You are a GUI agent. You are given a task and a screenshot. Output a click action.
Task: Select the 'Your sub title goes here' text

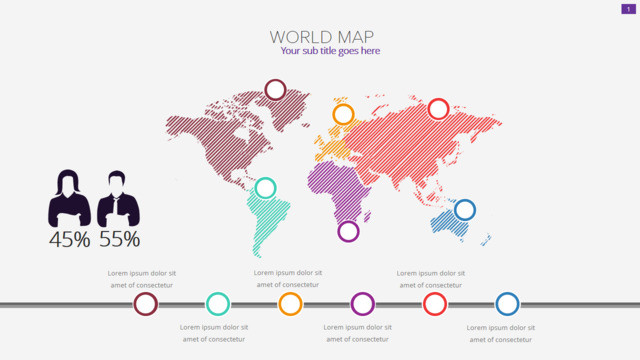[330, 51]
